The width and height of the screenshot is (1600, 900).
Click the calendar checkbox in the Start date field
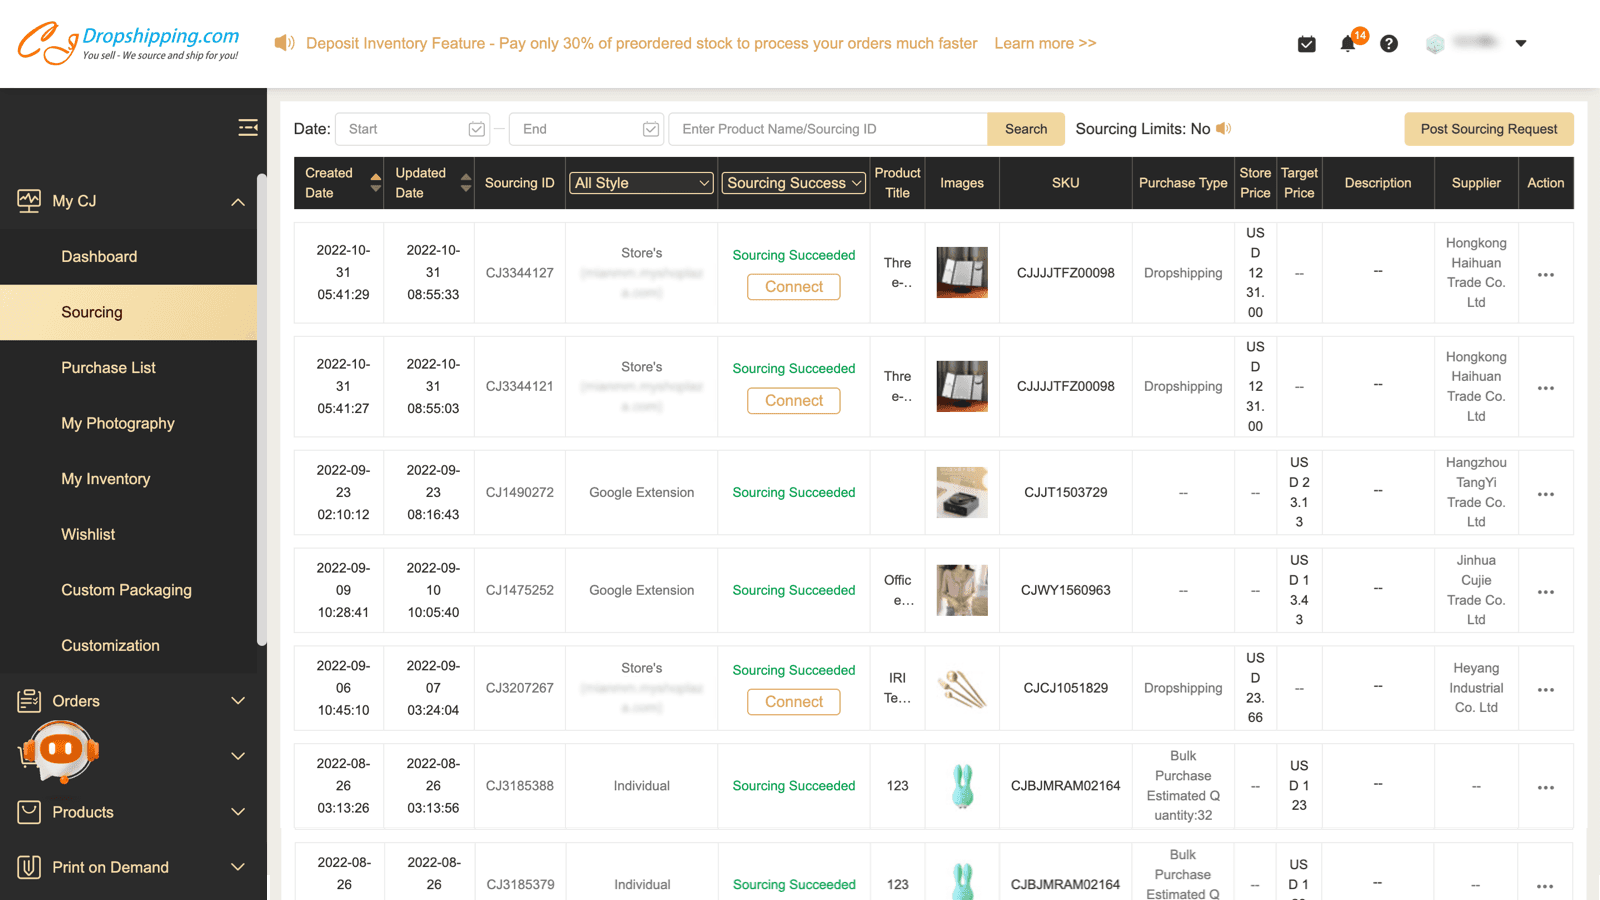click(x=476, y=128)
